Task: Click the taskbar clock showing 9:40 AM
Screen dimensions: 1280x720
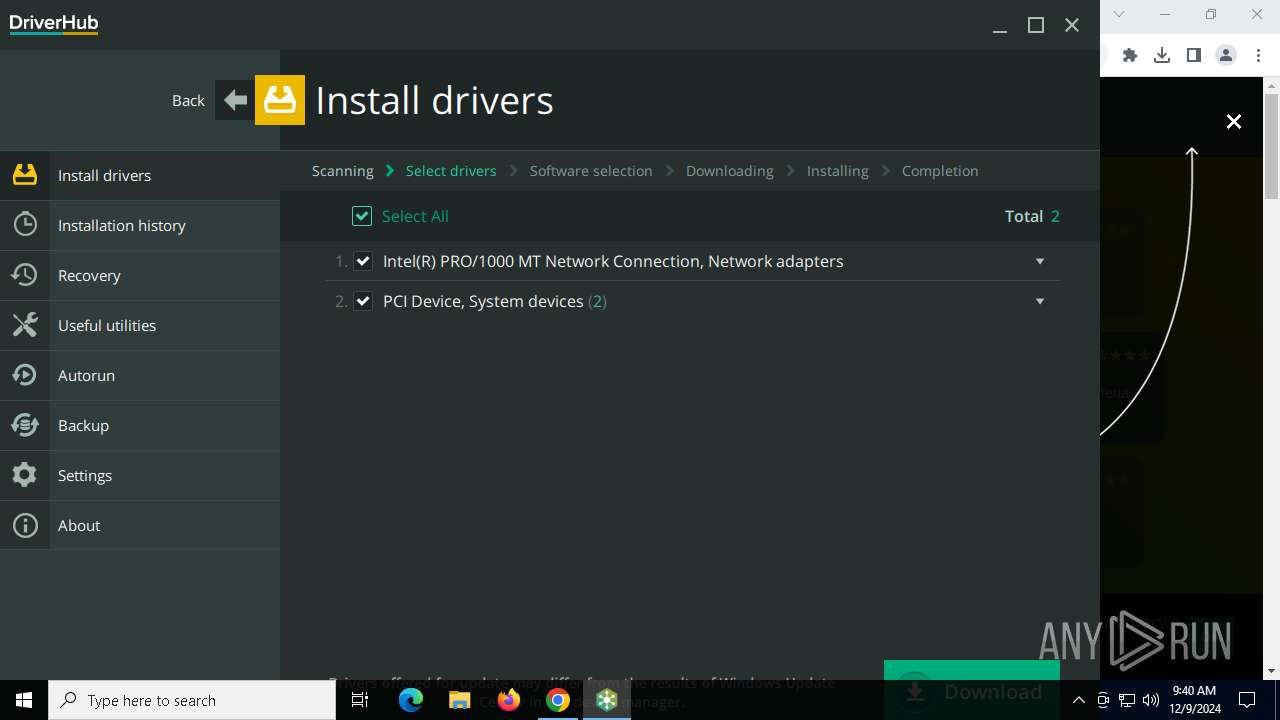Action: click(1196, 700)
